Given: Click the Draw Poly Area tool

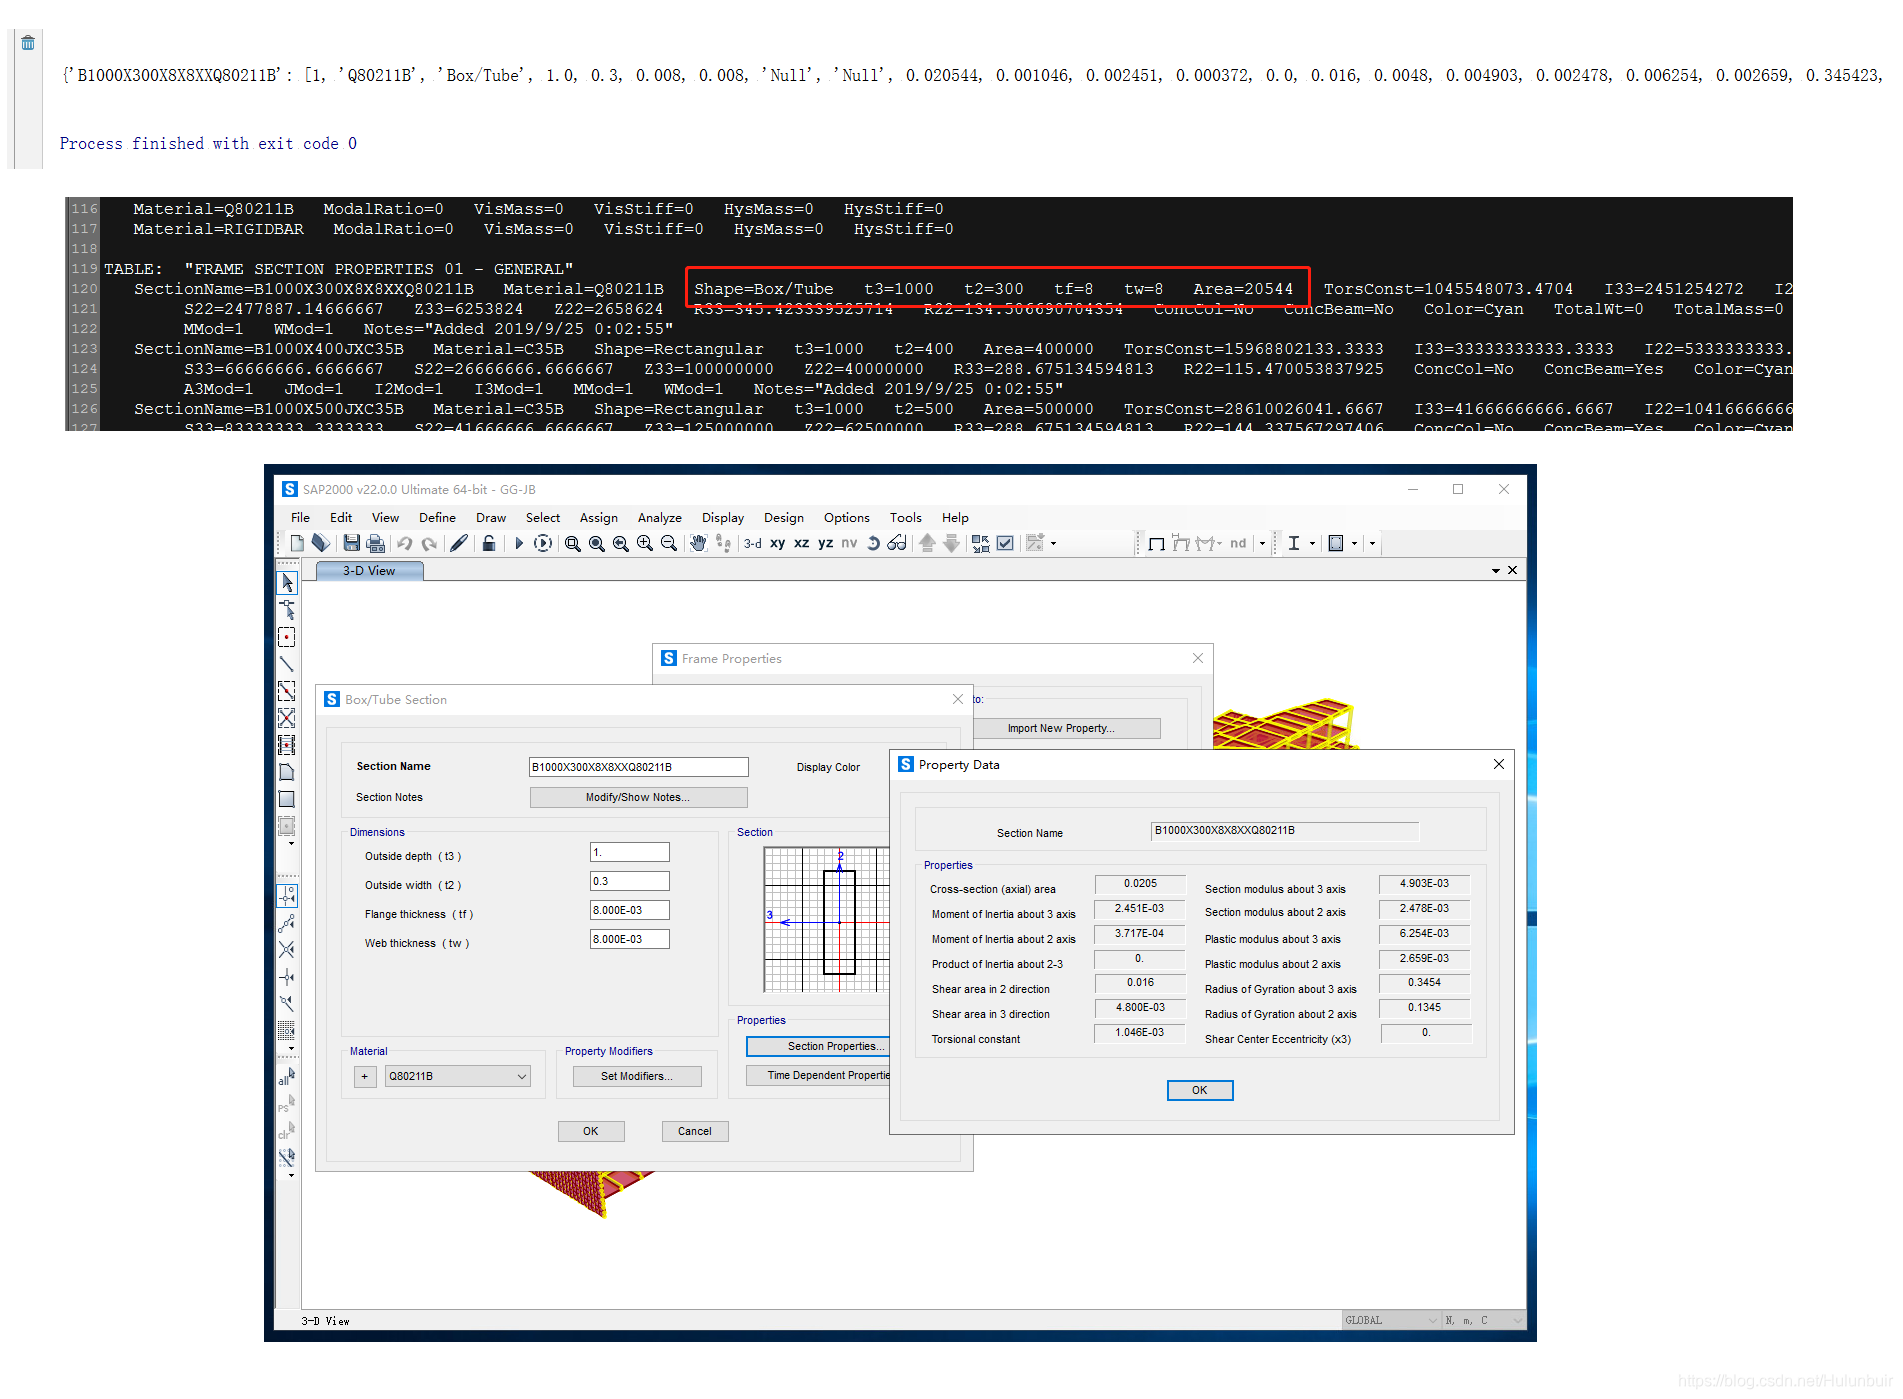Looking at the screenshot, I should pyautogui.click(x=287, y=772).
